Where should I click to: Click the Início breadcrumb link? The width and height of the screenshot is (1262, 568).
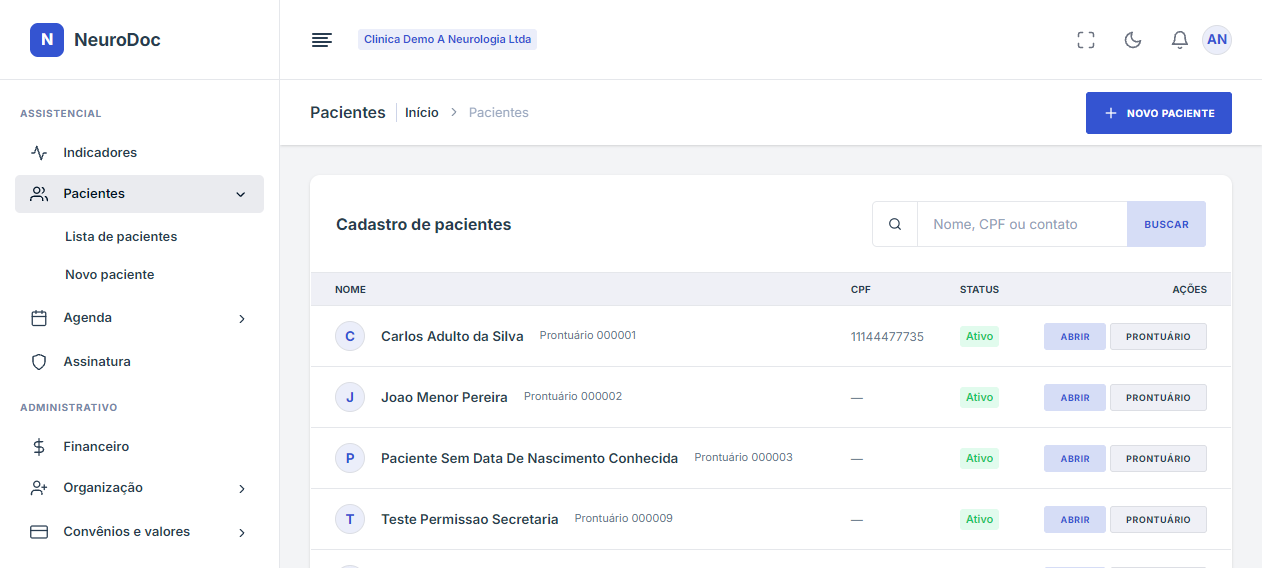coord(422,113)
